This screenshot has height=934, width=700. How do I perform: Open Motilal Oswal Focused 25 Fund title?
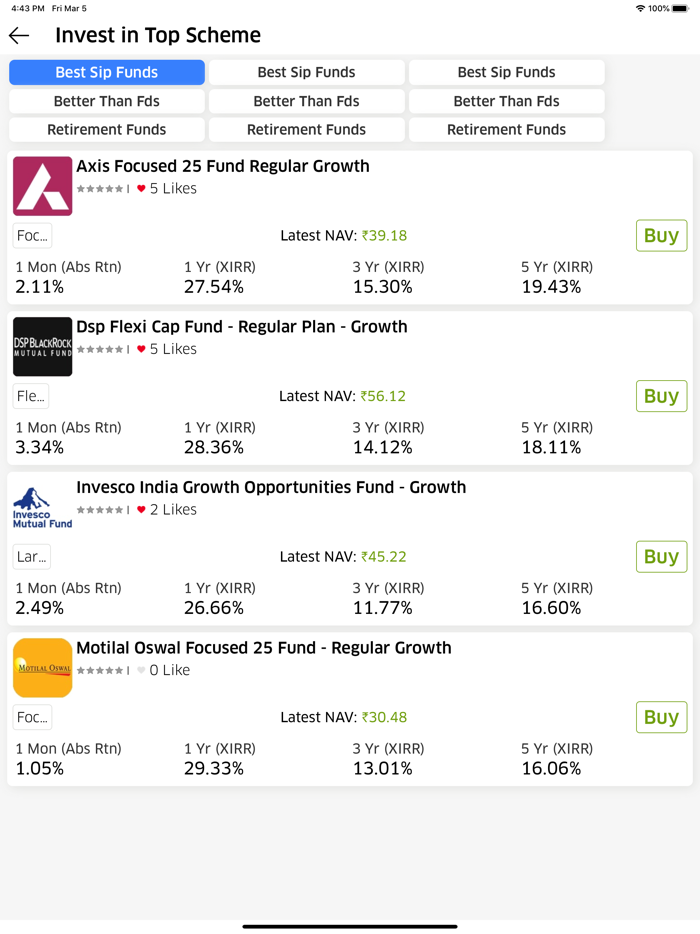pos(264,647)
